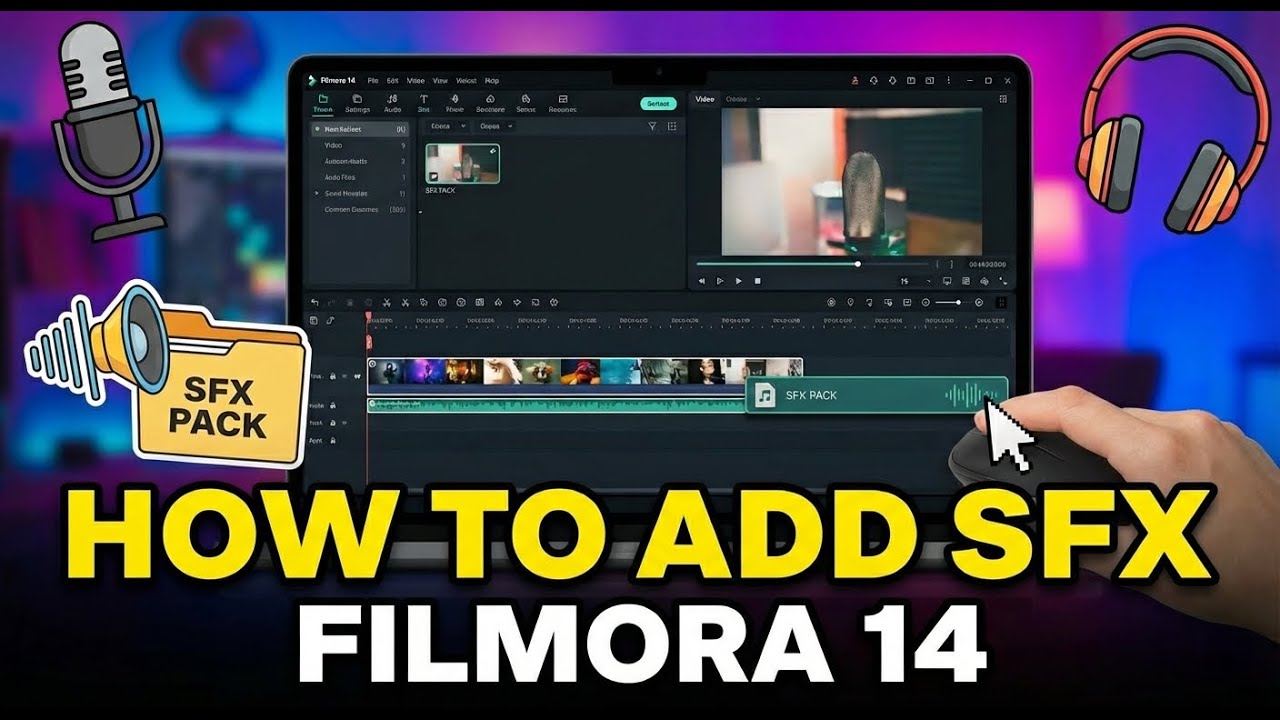Select the Video tab in preview panel
The width and height of the screenshot is (1280, 720).
point(705,99)
